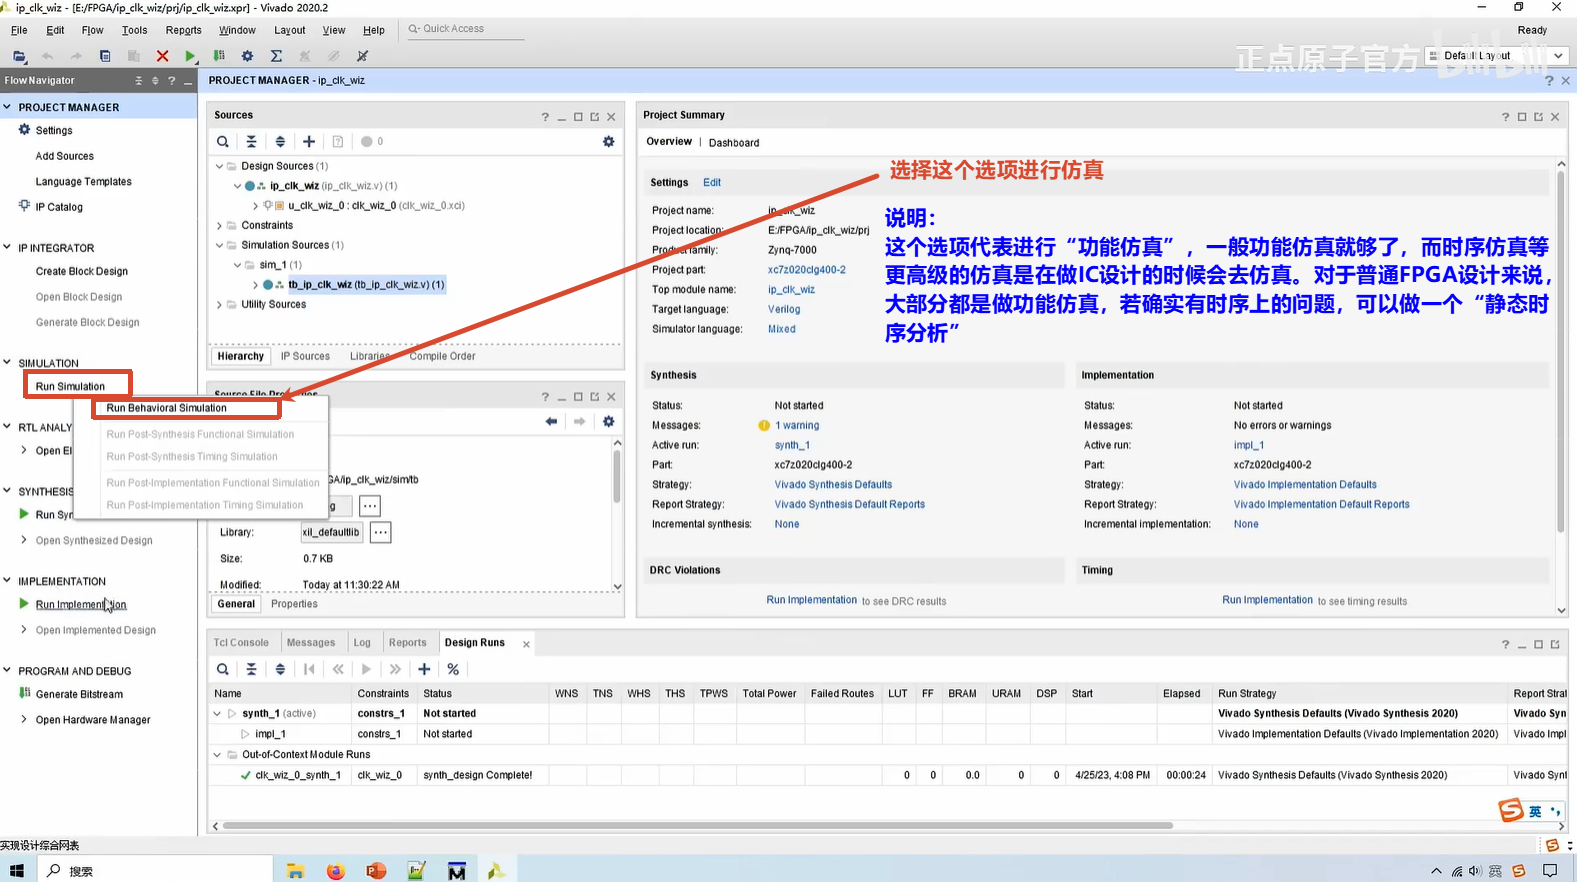Open PowerPoint from the taskbar

(x=376, y=871)
